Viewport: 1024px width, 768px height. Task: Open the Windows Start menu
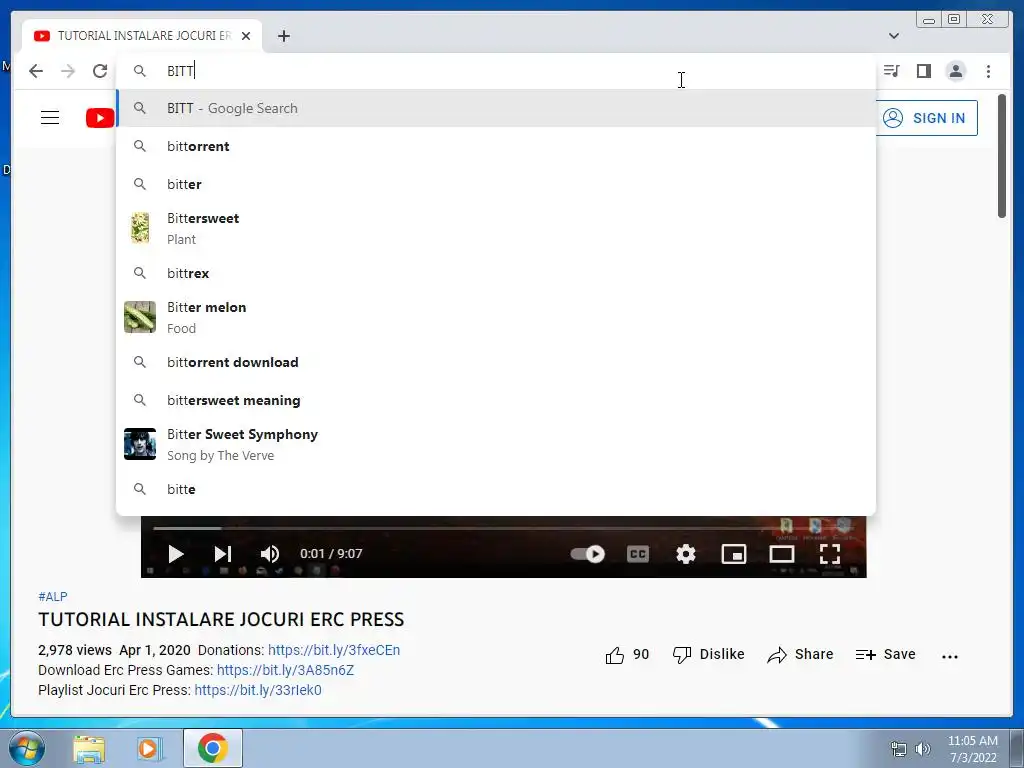coord(26,748)
